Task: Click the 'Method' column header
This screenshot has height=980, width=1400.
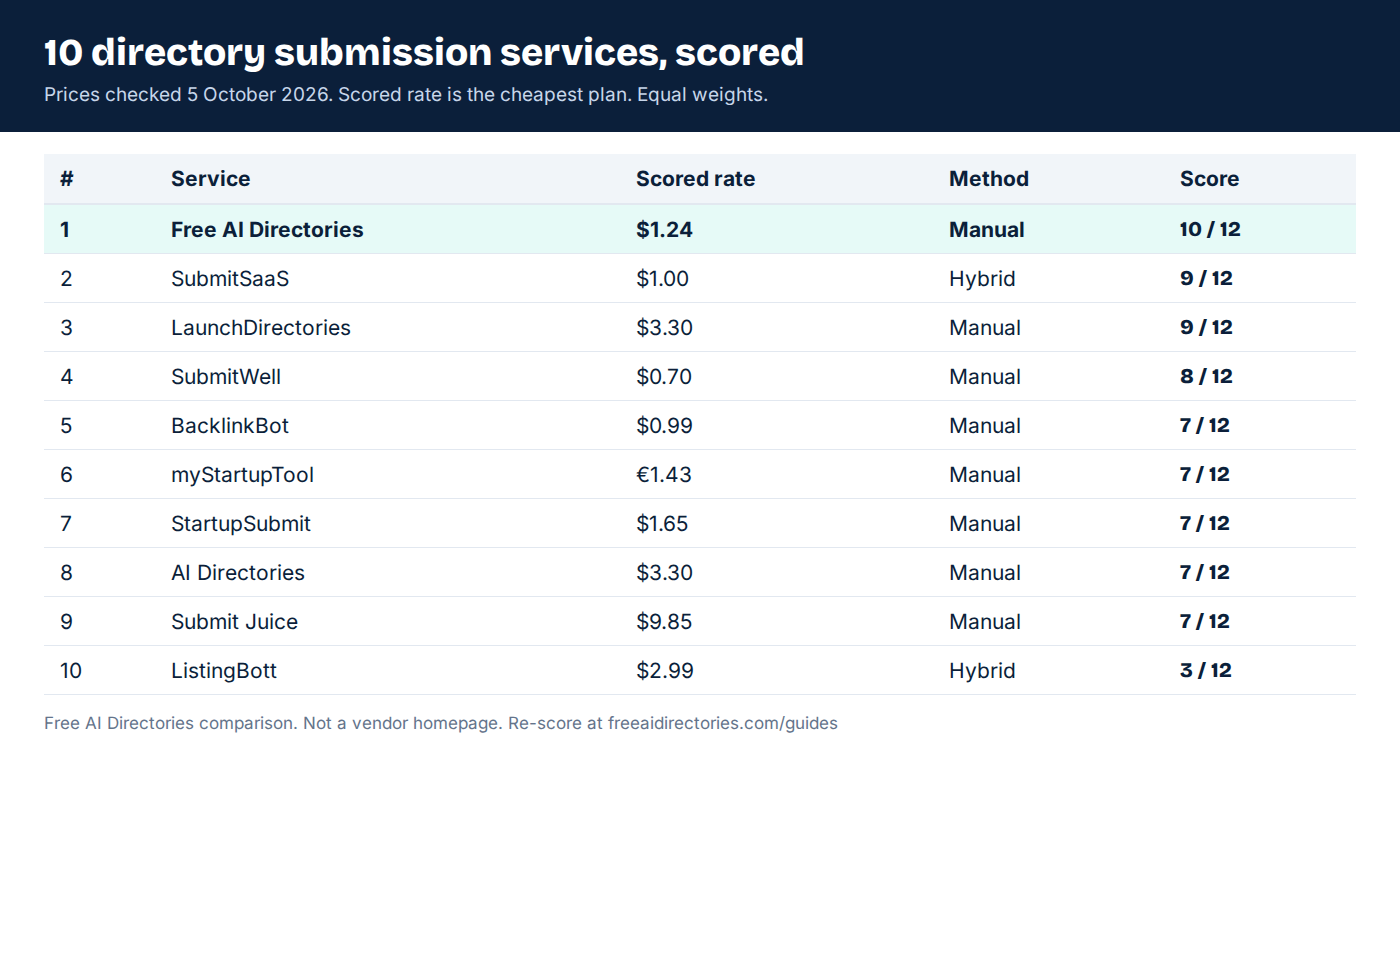Action: tap(989, 179)
